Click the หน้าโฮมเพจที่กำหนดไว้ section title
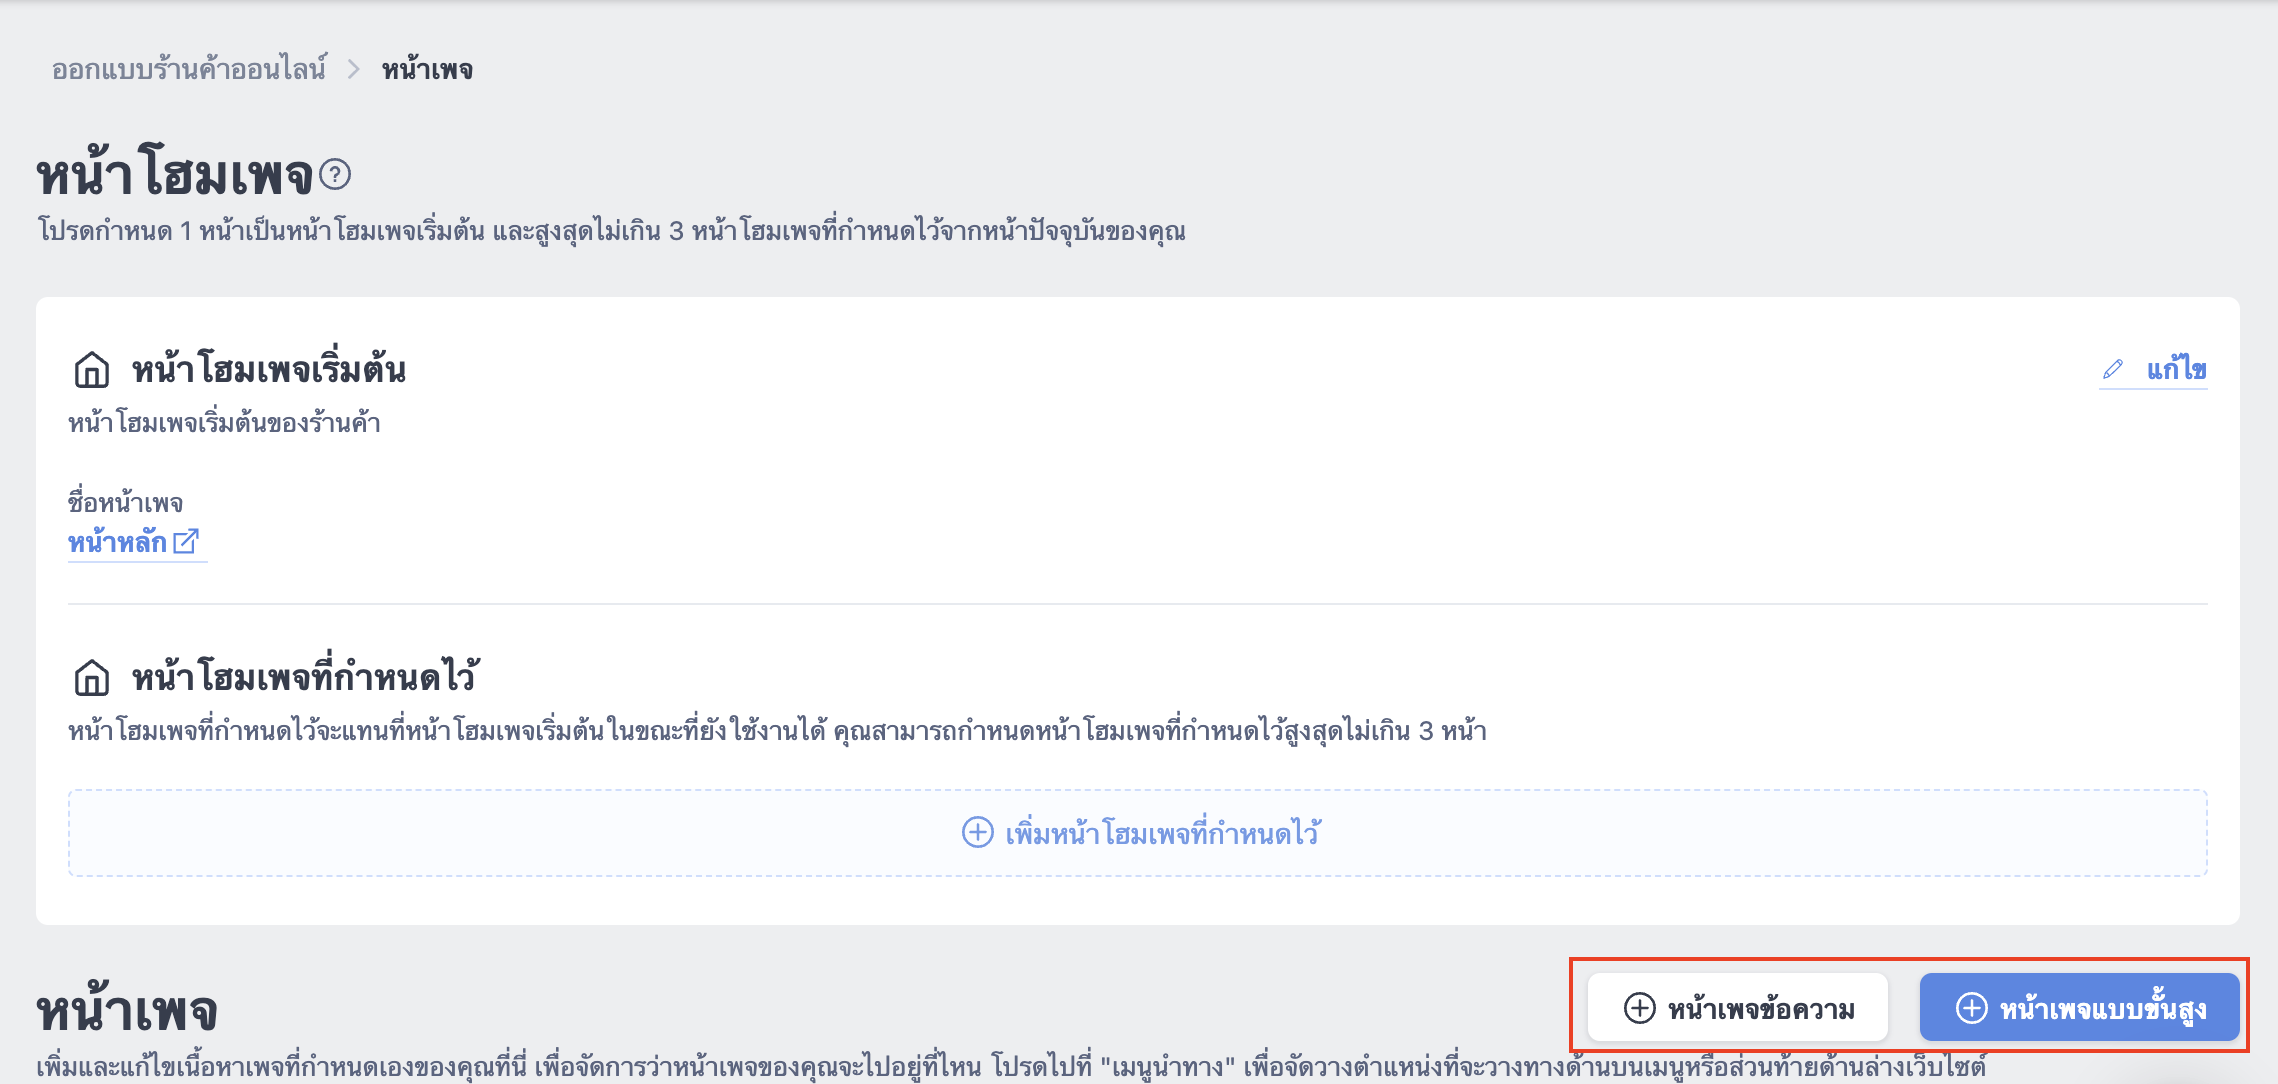The height and width of the screenshot is (1084, 2278). 306,676
